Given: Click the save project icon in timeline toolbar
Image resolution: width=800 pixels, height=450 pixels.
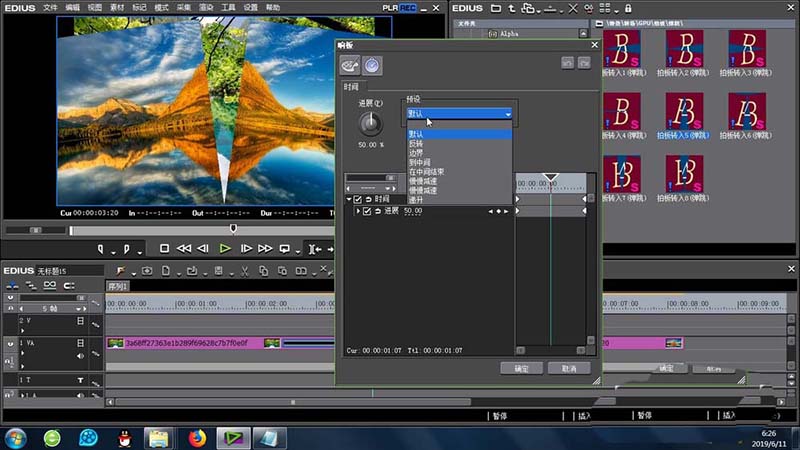Looking at the screenshot, I should pyautogui.click(x=218, y=271).
